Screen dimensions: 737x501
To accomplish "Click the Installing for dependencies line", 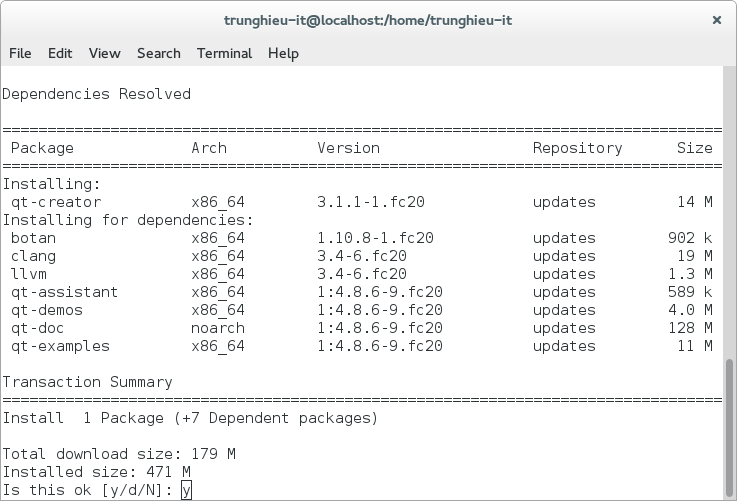I will (x=128, y=220).
